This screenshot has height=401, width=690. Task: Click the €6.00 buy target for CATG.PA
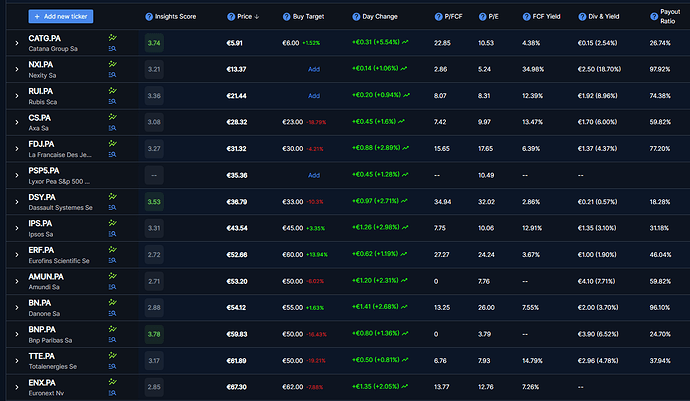coord(290,43)
